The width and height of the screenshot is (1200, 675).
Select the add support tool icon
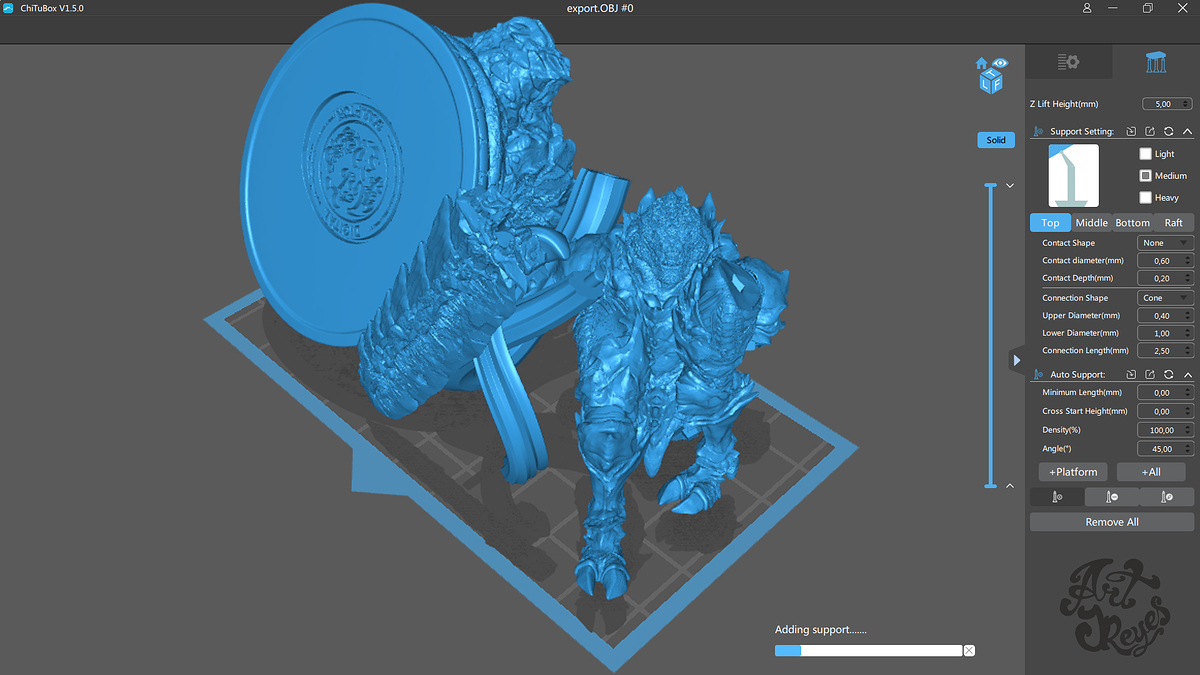1057,497
